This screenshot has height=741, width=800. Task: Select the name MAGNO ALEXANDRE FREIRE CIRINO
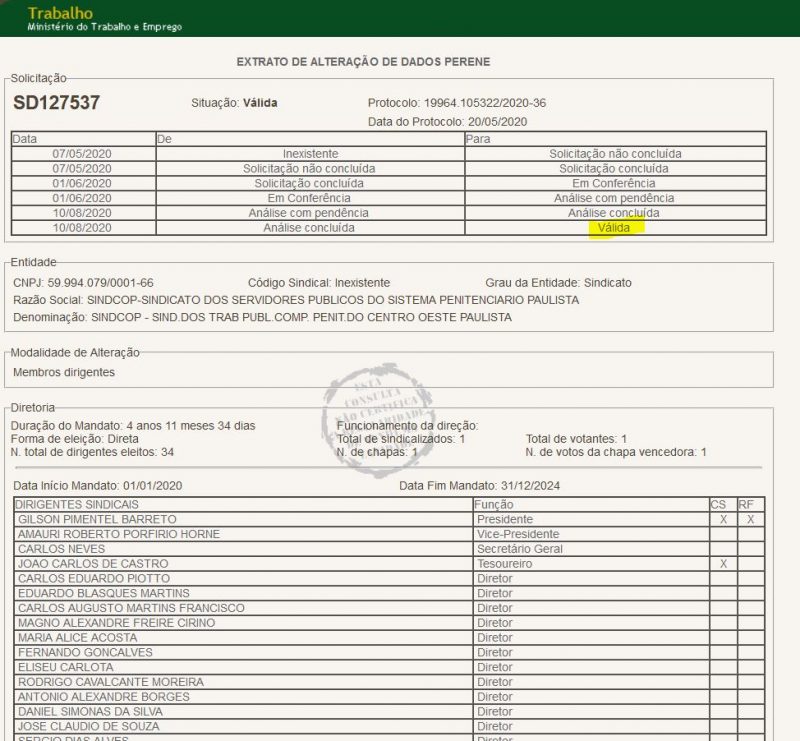tap(116, 623)
